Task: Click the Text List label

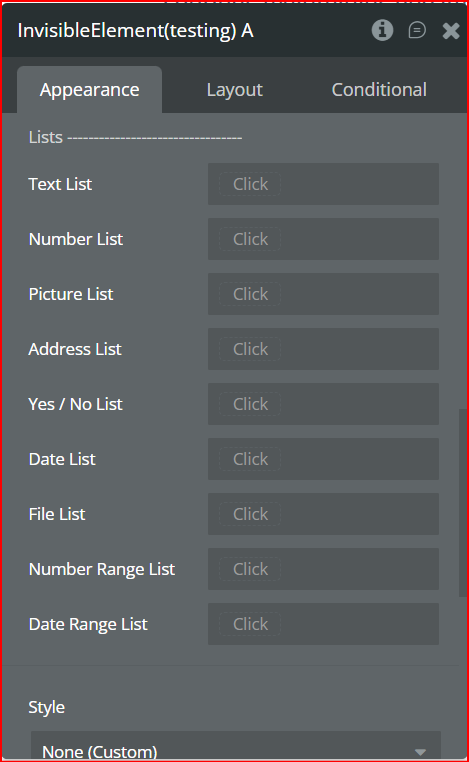Action: pos(60,184)
